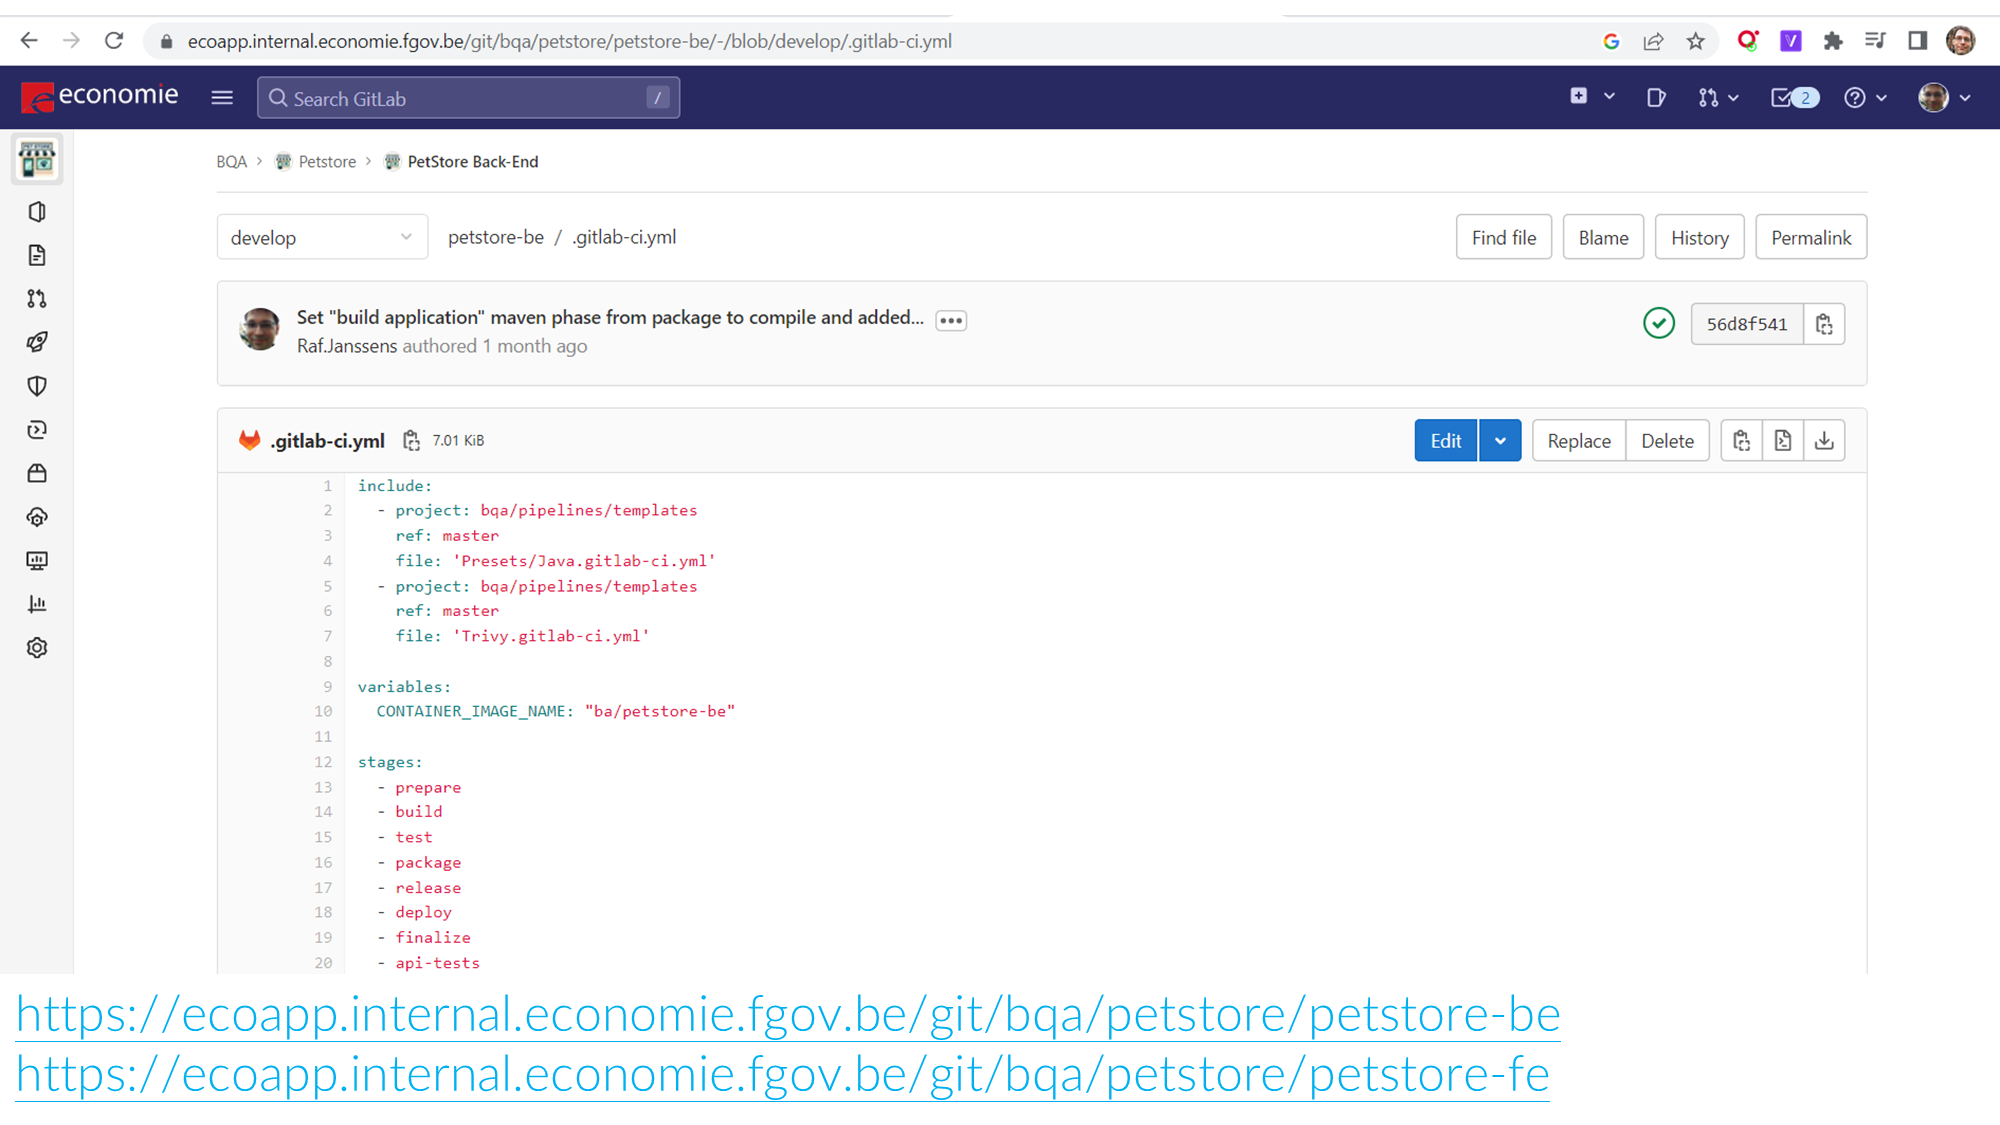2000x1125 pixels.
Task: Toggle the main hamburger menu
Action: tap(222, 98)
